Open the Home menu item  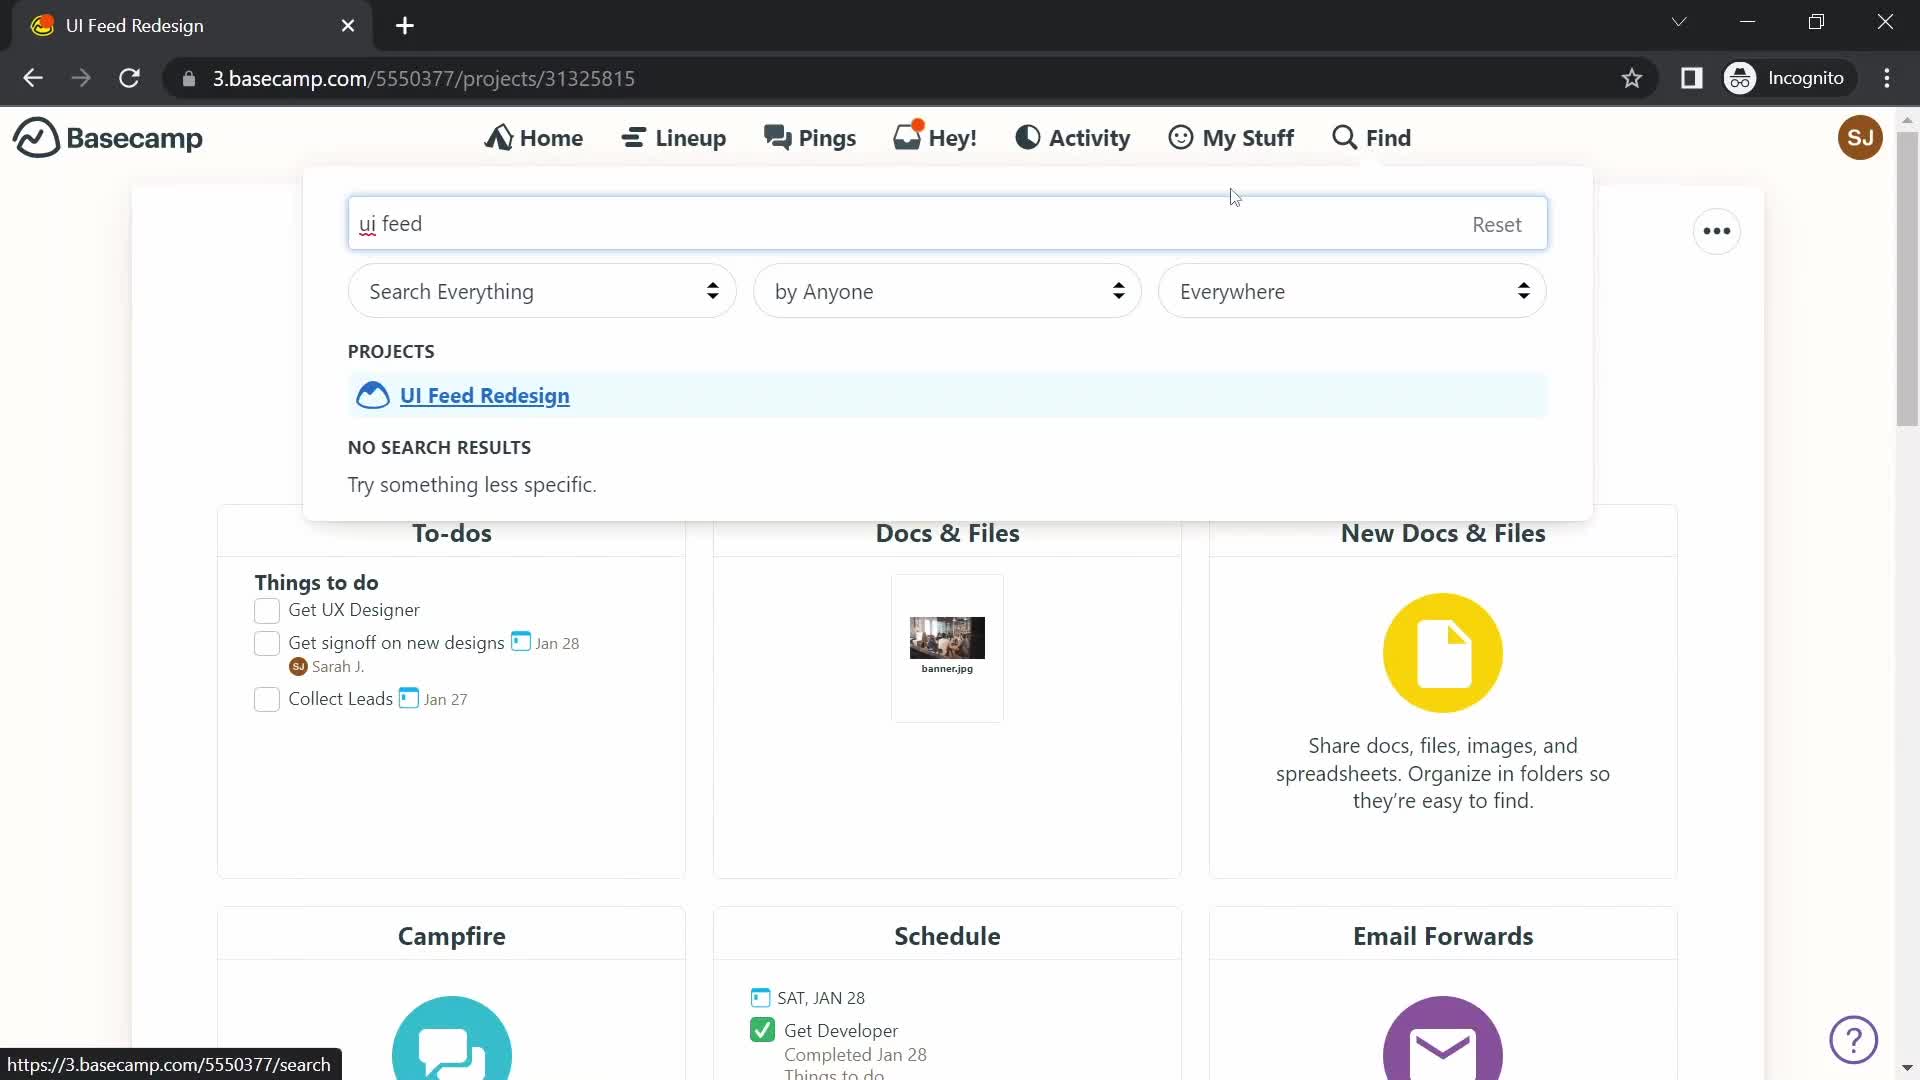(x=534, y=138)
